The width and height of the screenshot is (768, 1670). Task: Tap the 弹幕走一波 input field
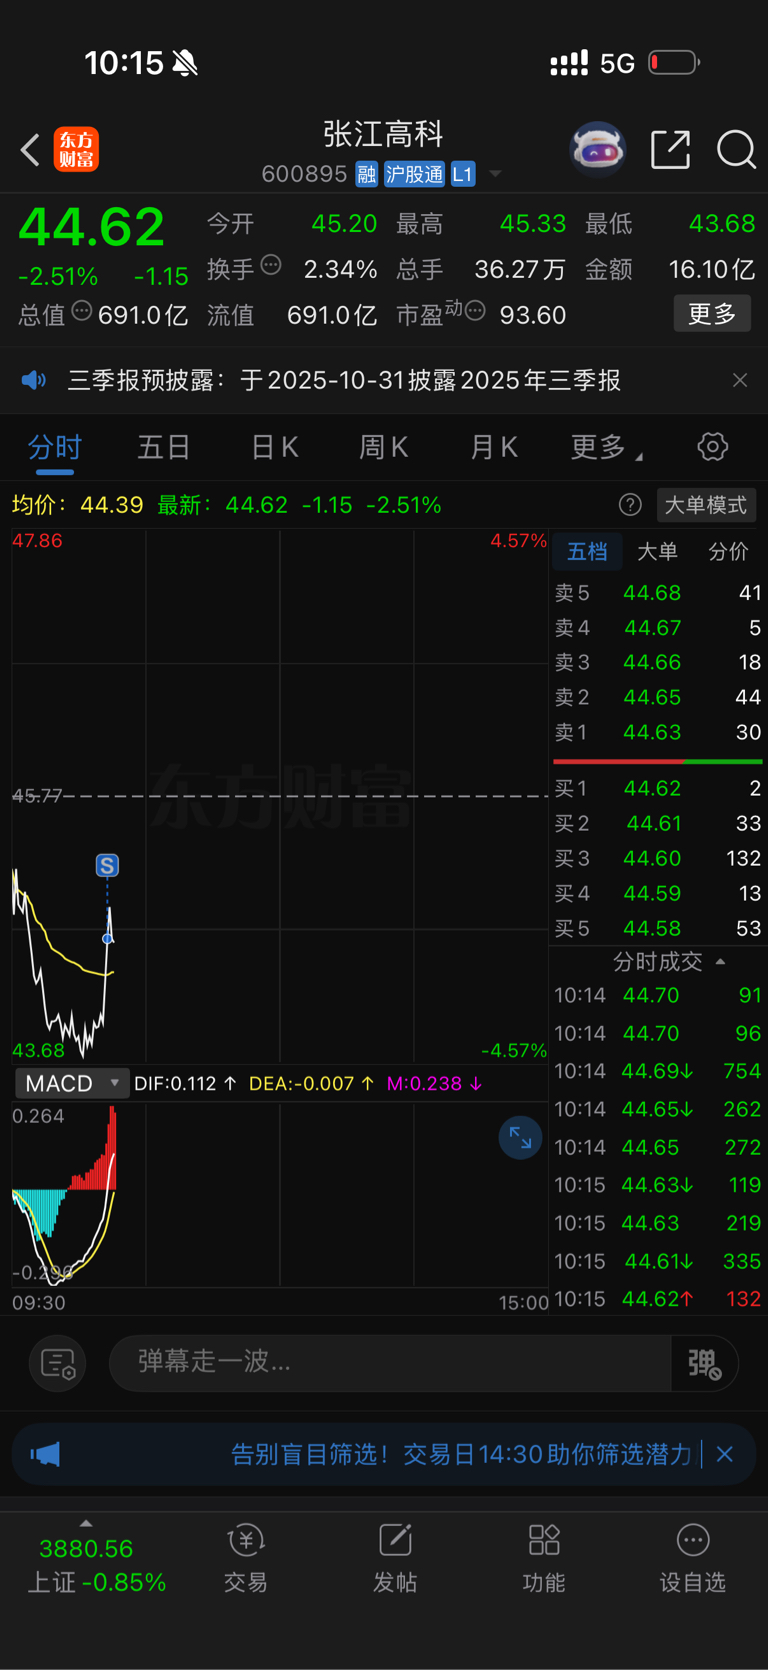coord(390,1362)
